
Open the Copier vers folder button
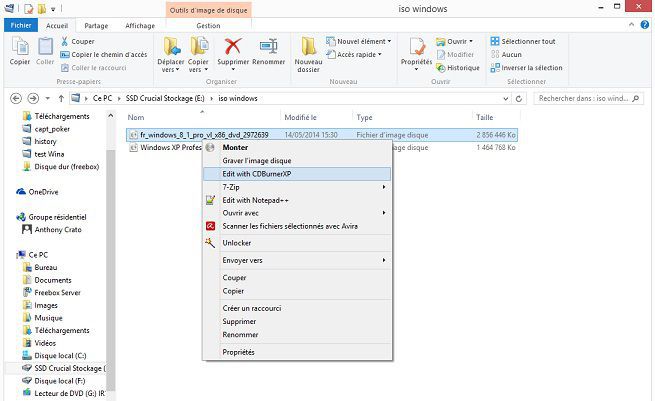198,54
